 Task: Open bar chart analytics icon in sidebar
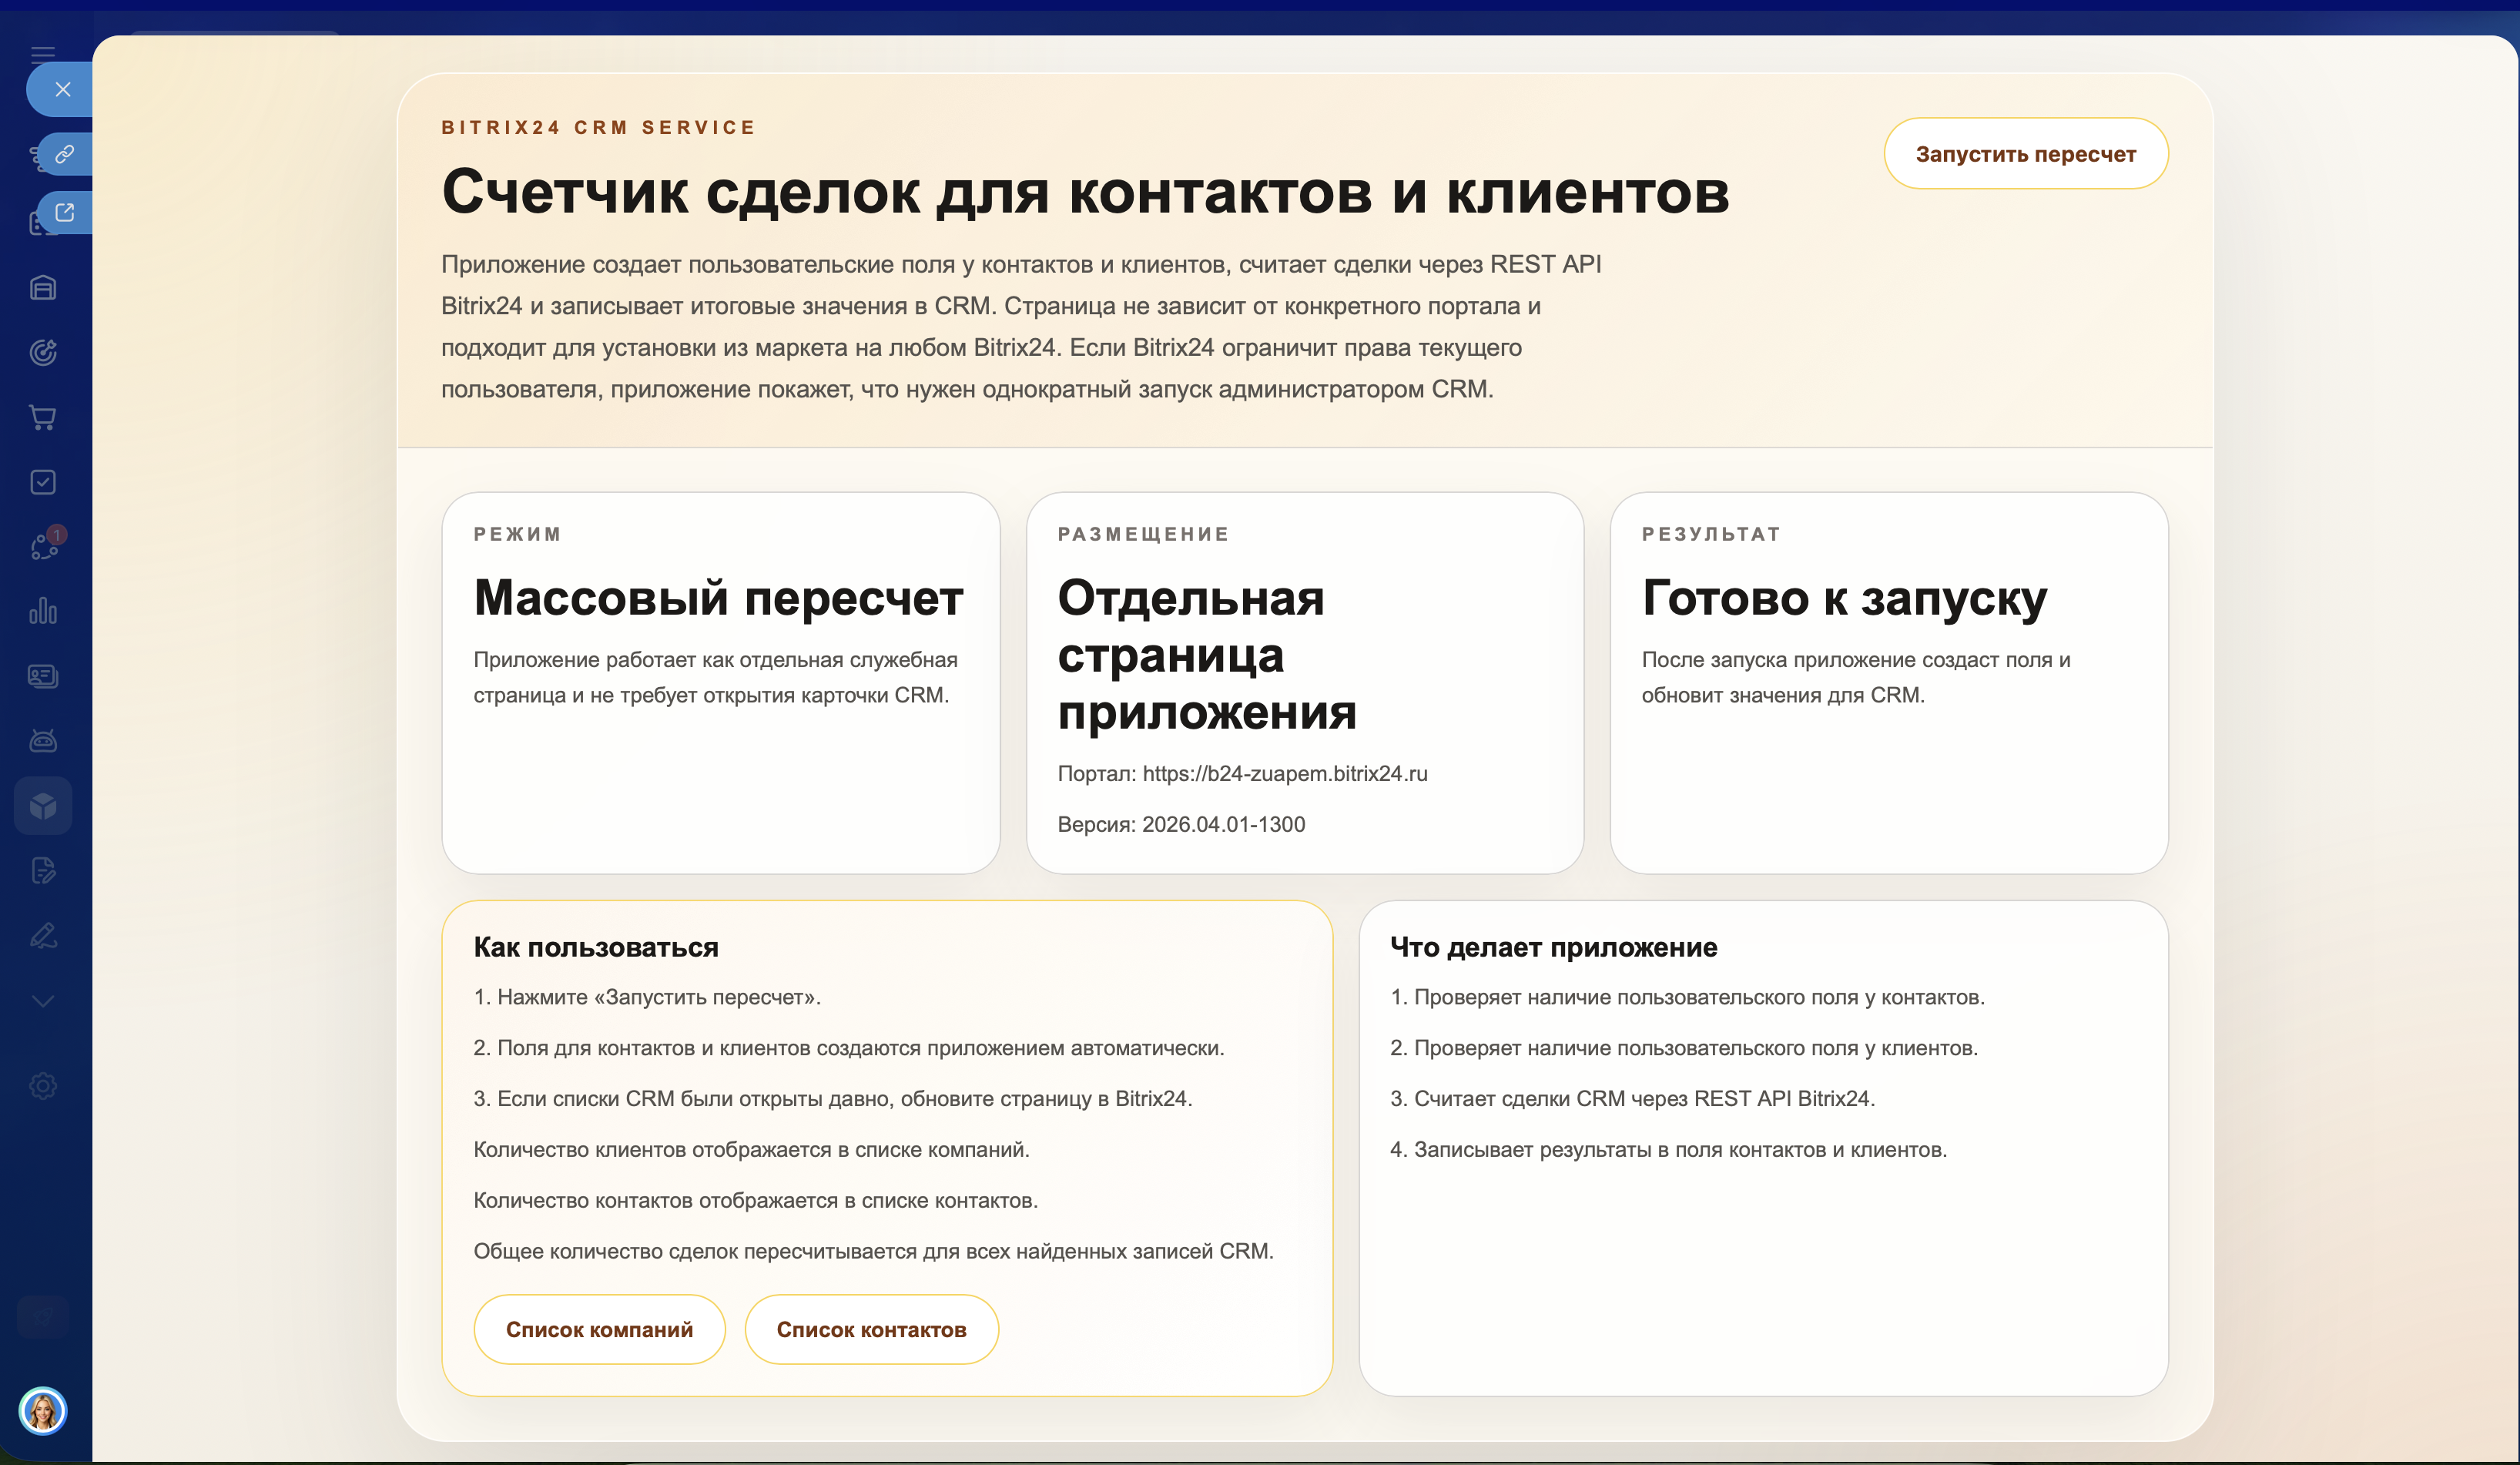[43, 611]
